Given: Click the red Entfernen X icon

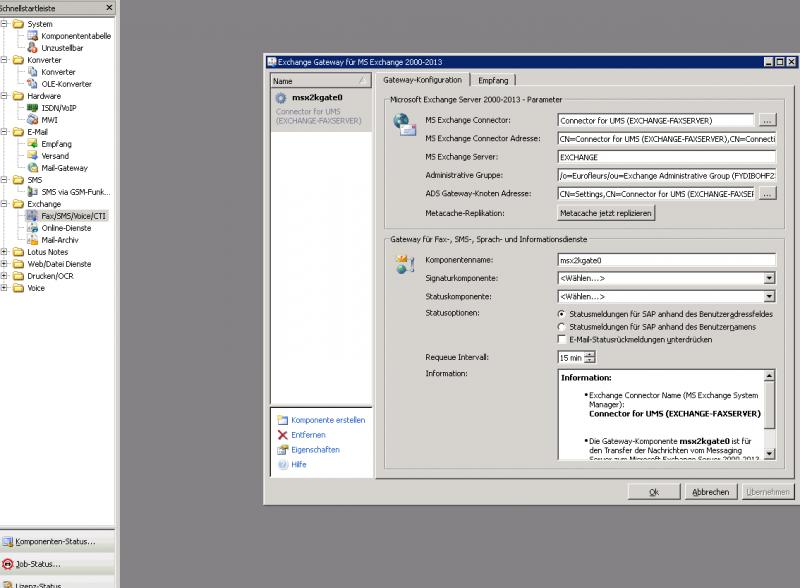Looking at the screenshot, I should [x=283, y=435].
